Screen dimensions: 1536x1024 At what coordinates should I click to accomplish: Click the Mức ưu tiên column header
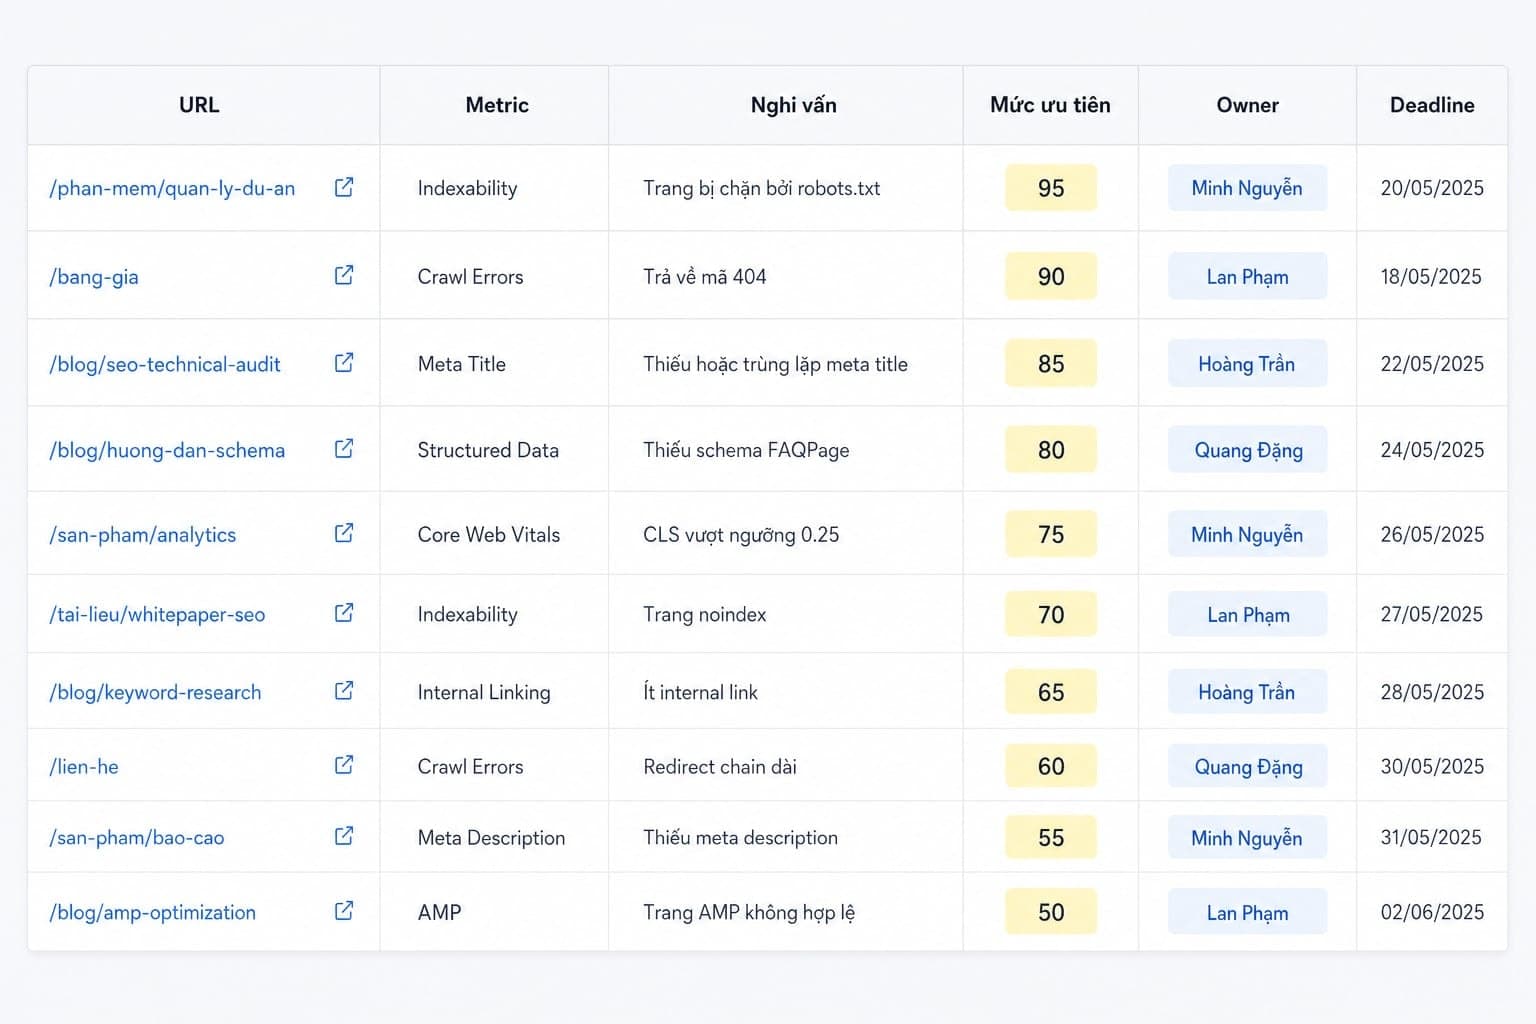1050,105
